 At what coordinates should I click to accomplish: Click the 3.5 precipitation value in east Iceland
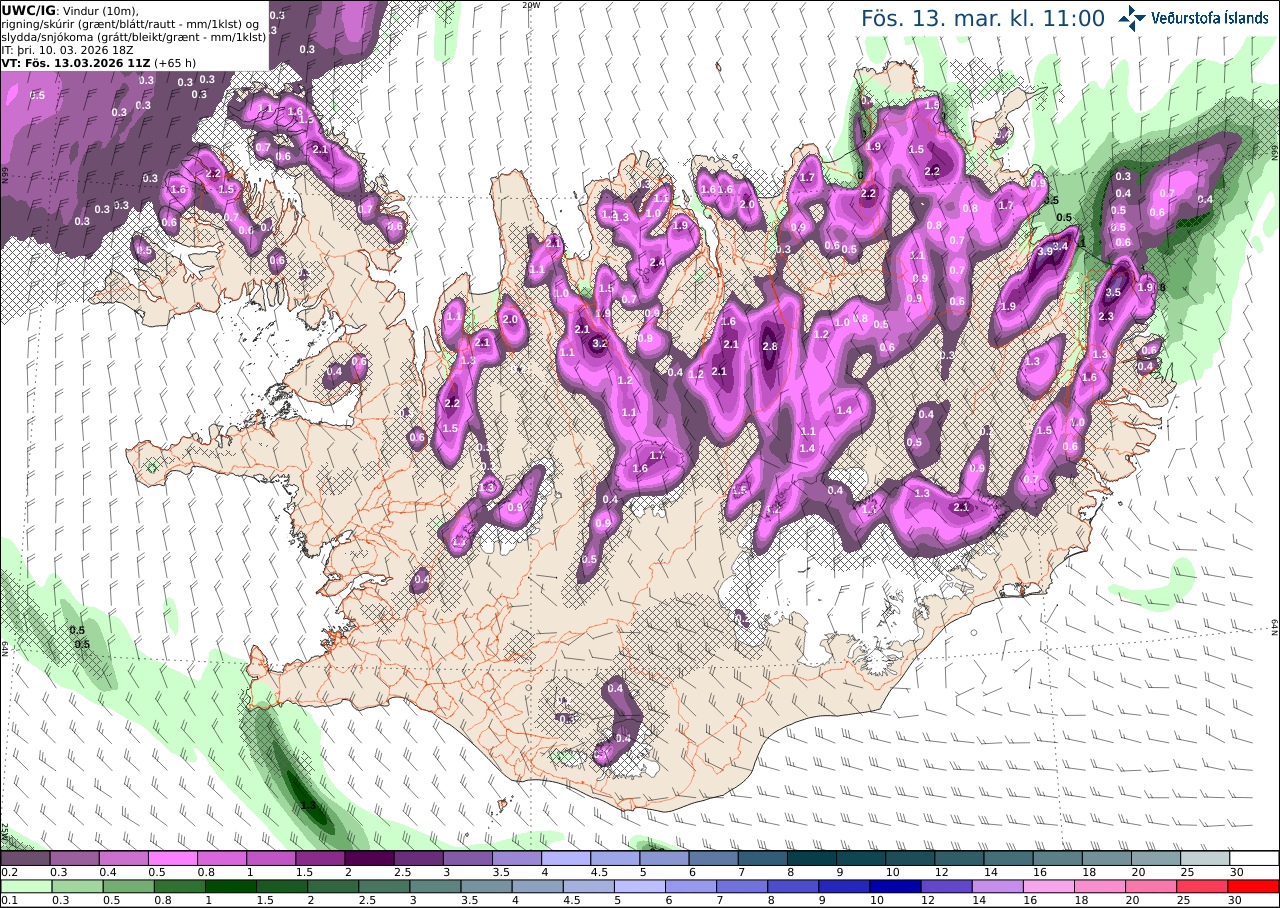tap(1113, 292)
